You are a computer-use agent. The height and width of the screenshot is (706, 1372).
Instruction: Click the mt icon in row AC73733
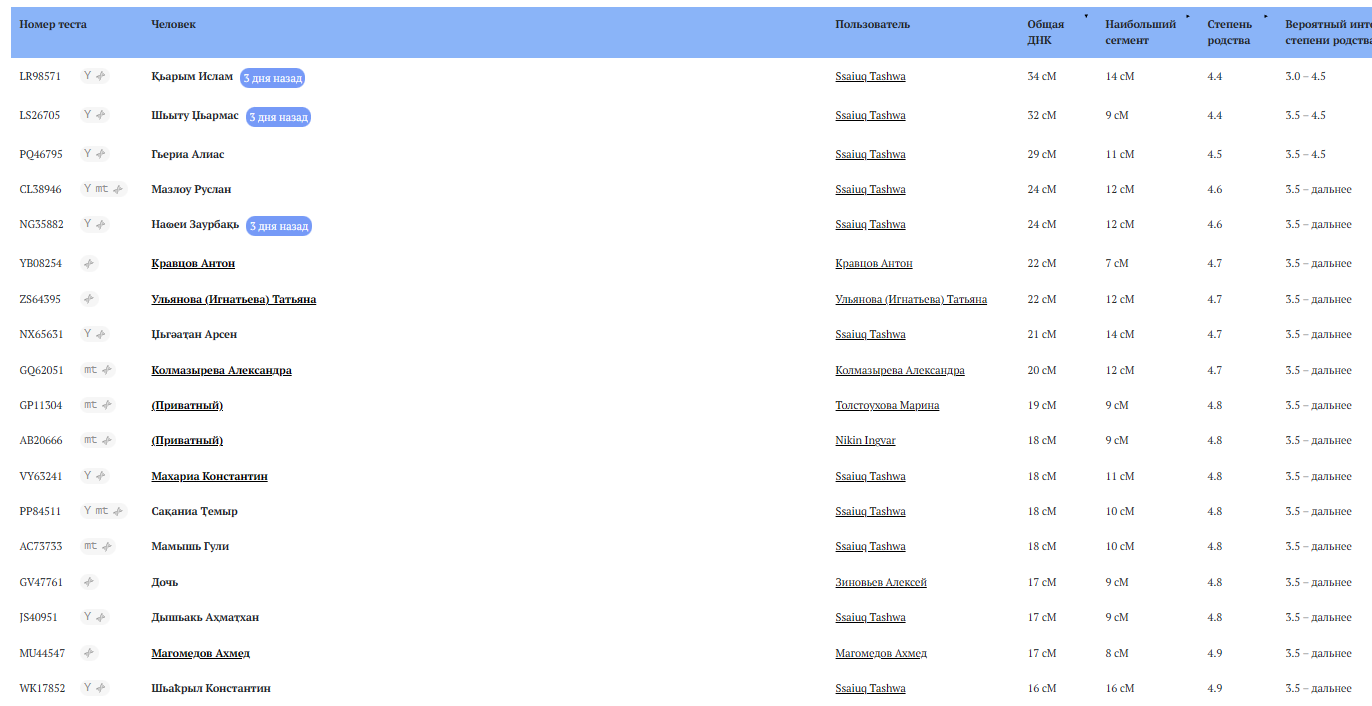pos(91,546)
